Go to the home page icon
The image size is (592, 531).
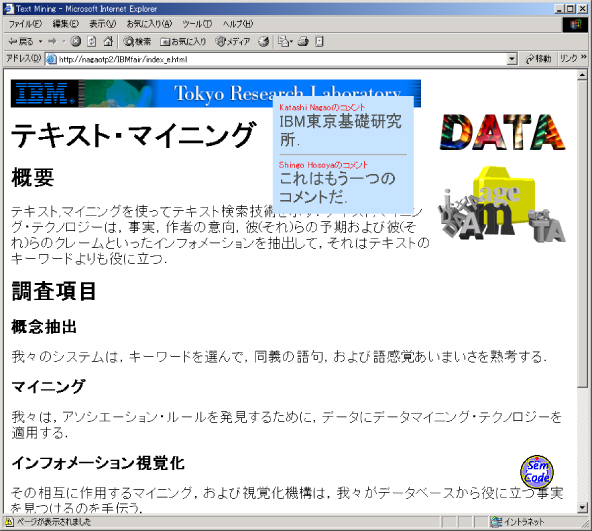coord(108,42)
